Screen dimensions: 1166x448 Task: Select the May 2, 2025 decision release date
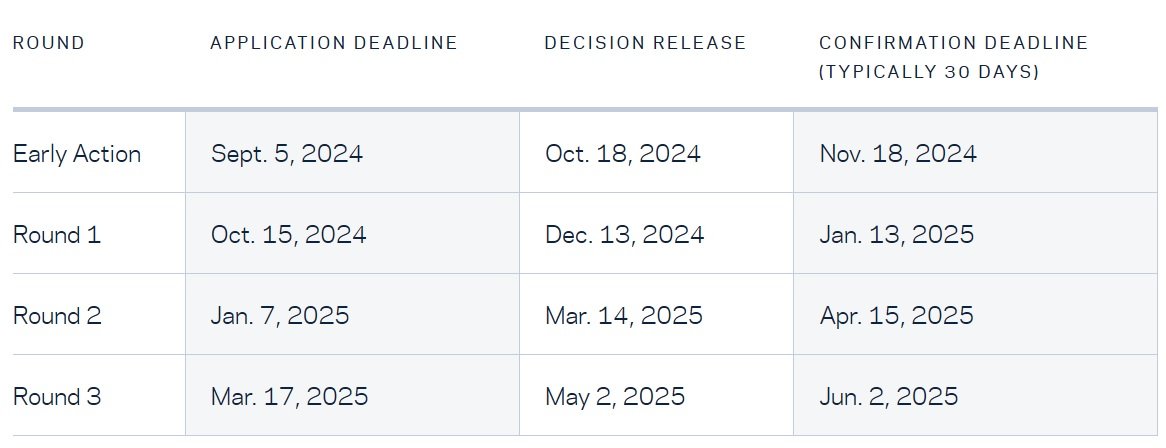(615, 397)
